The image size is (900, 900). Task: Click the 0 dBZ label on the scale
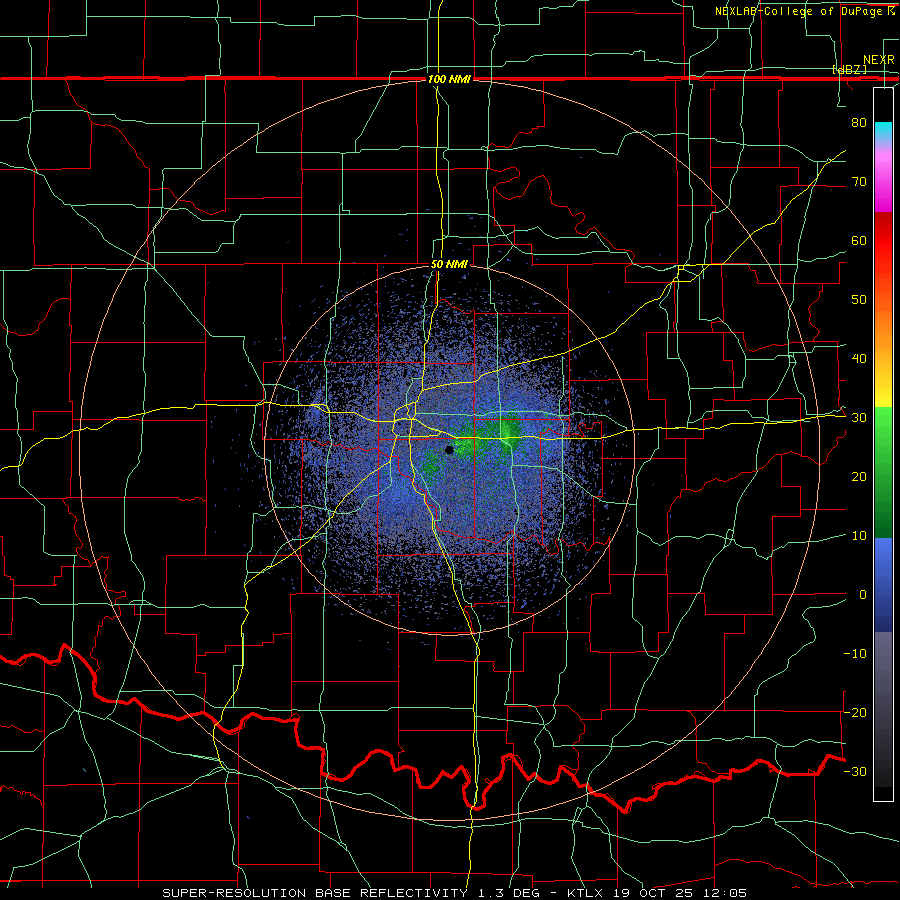(863, 595)
